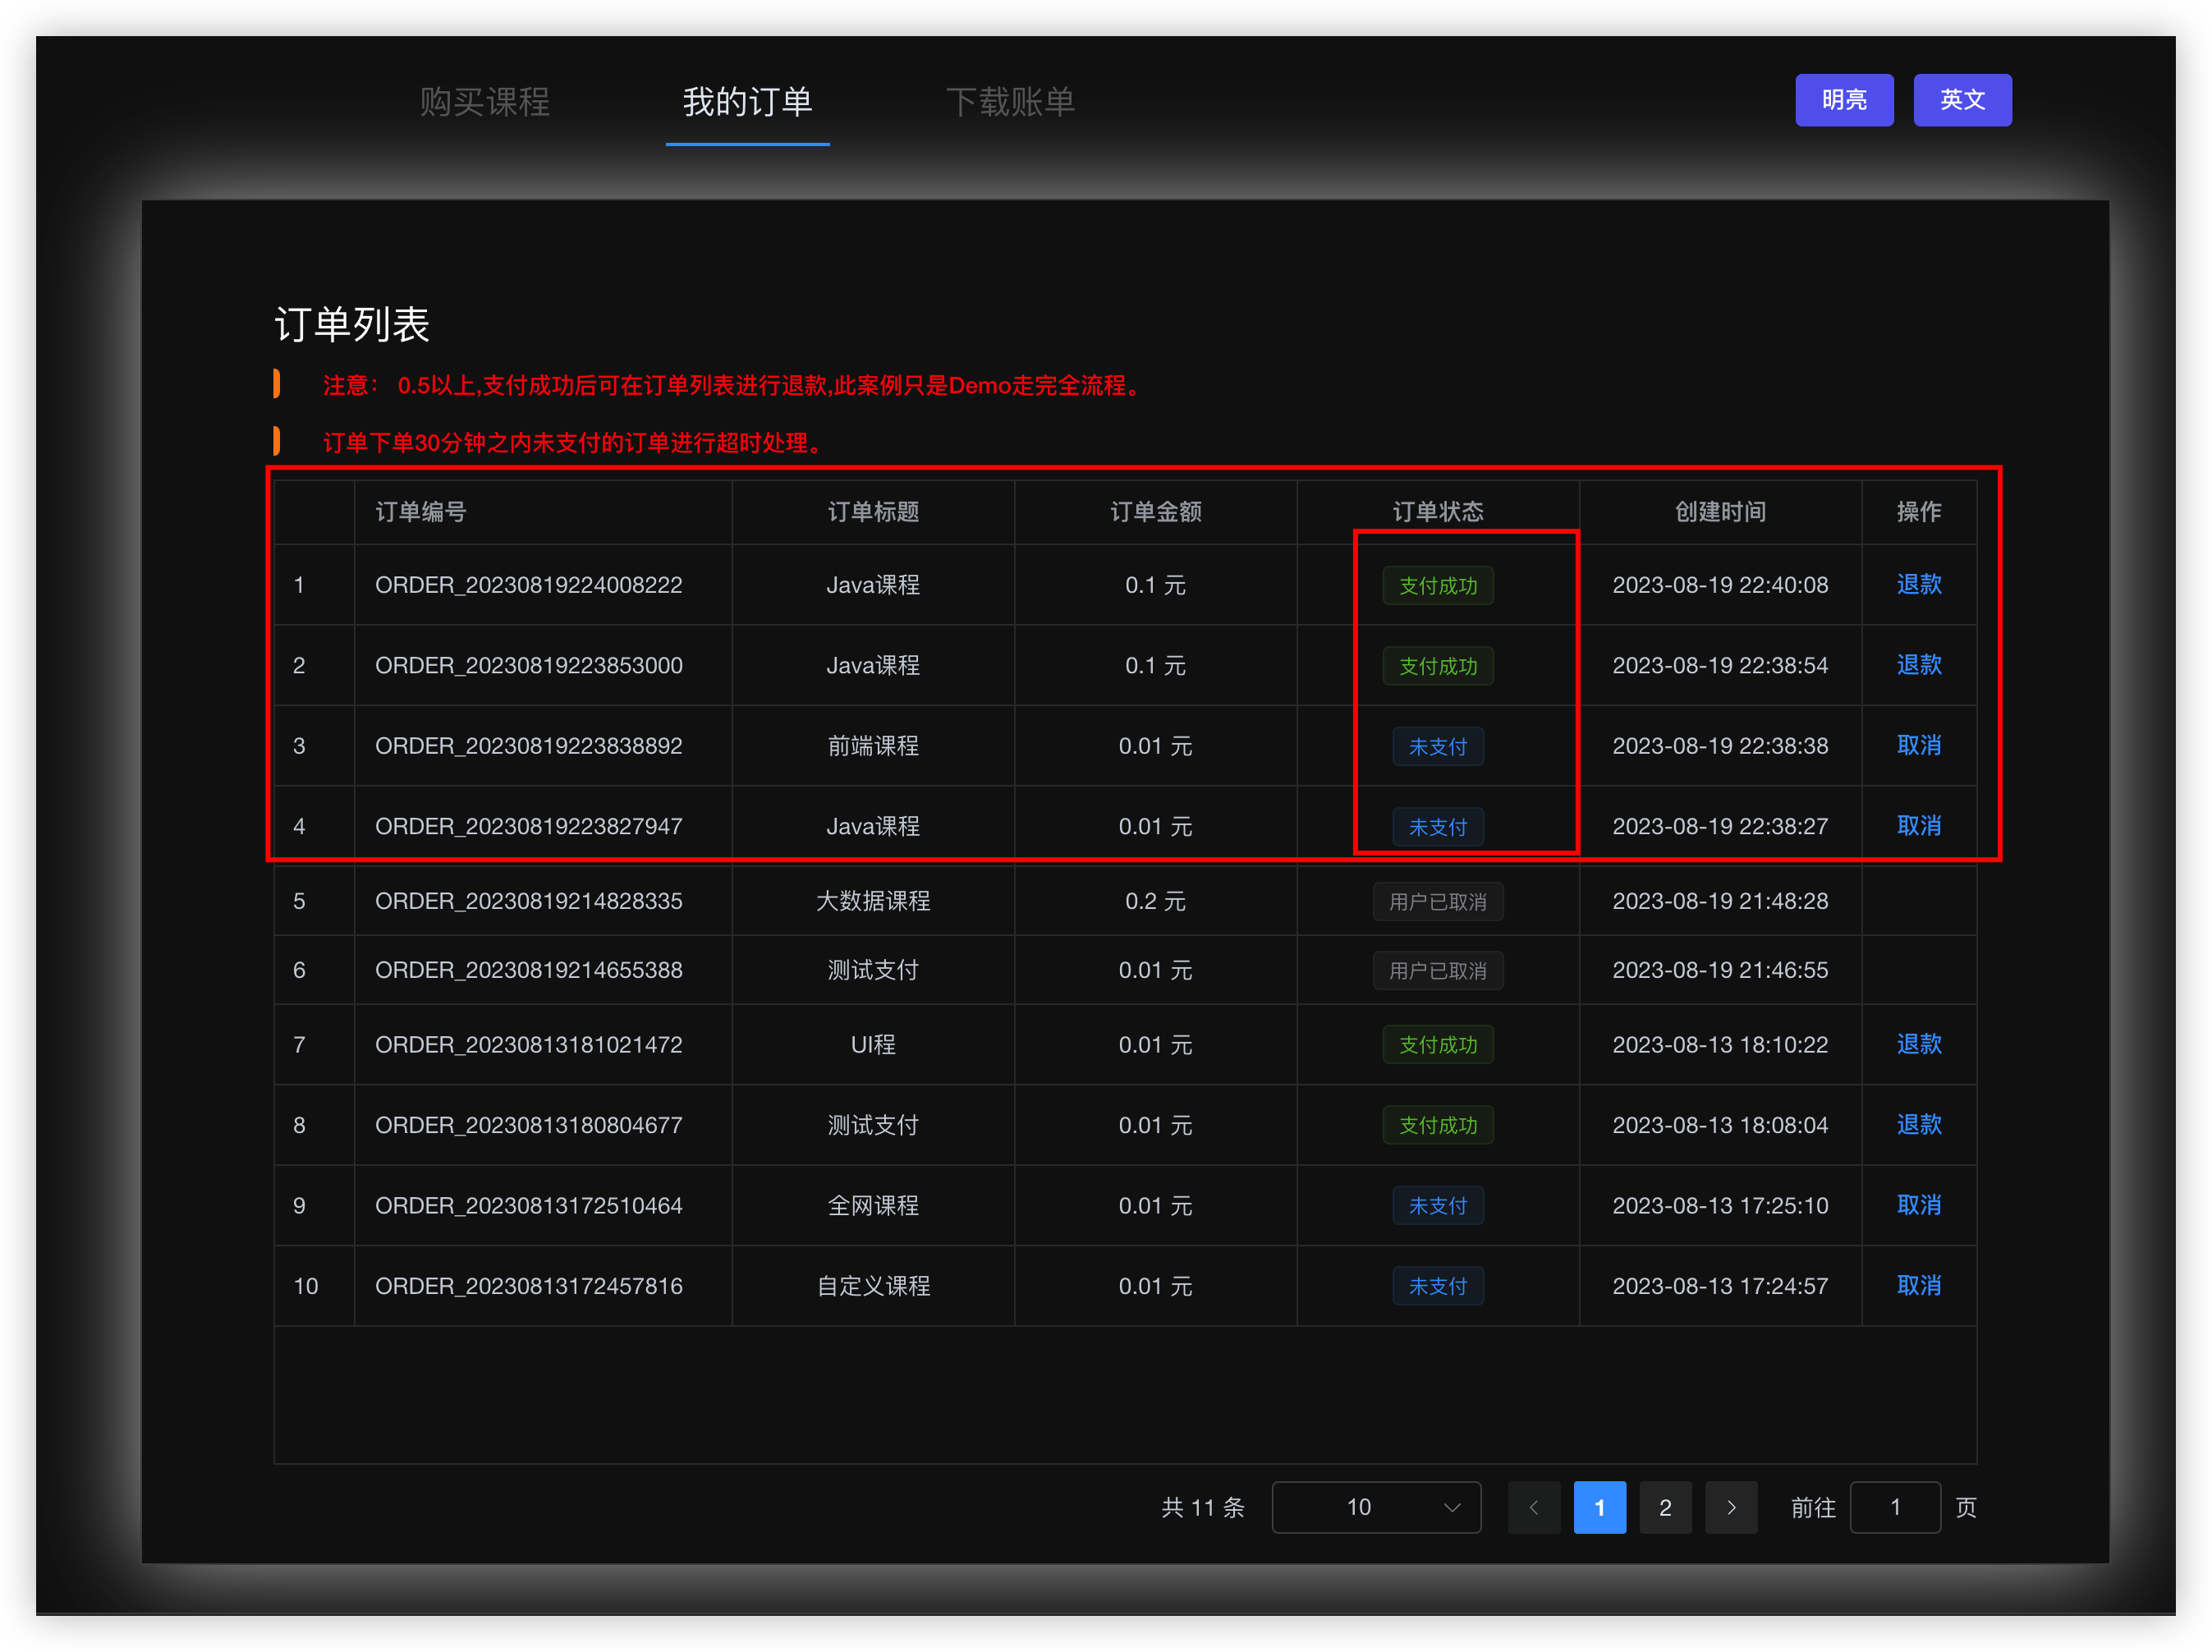Click 取消 for order ending 223827947
The height and width of the screenshot is (1652, 2212).
click(x=1918, y=826)
